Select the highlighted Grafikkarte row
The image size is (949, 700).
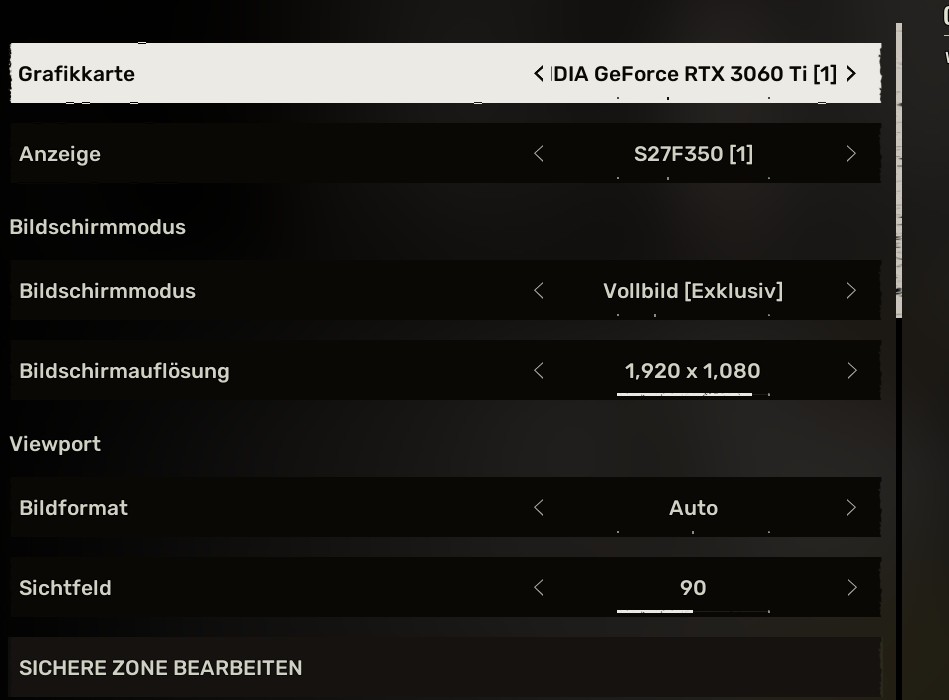tap(300, 73)
